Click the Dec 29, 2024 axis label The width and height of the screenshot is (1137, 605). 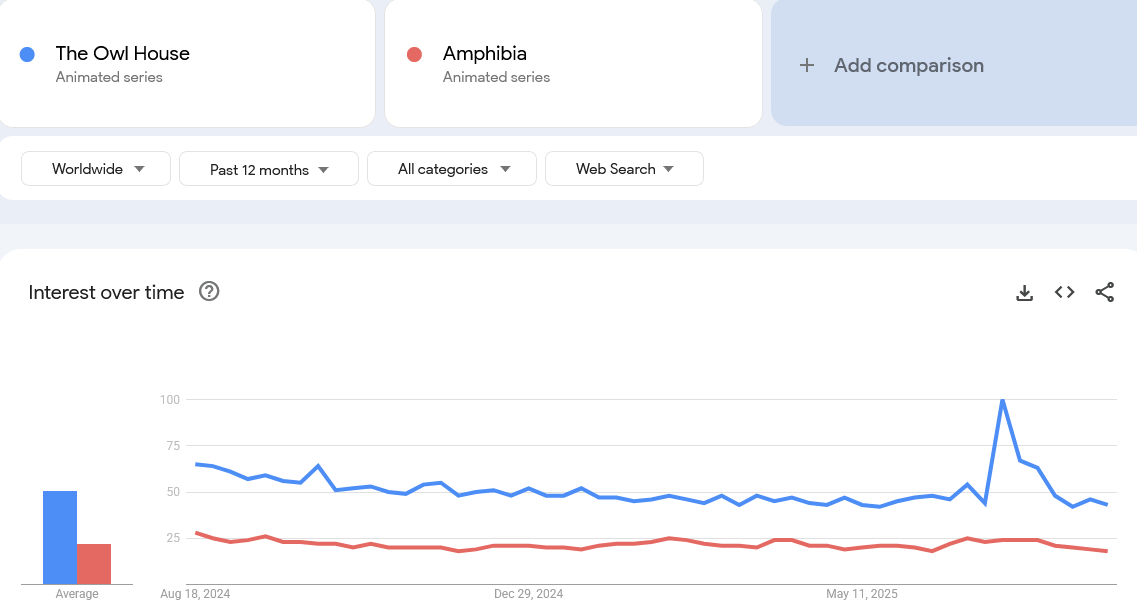point(529,594)
